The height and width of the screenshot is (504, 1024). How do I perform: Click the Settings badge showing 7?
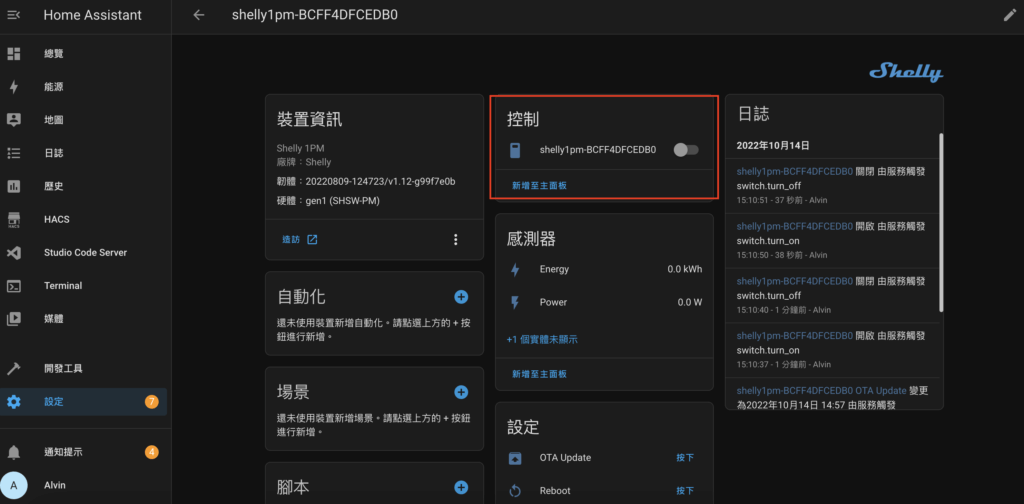tap(152, 402)
